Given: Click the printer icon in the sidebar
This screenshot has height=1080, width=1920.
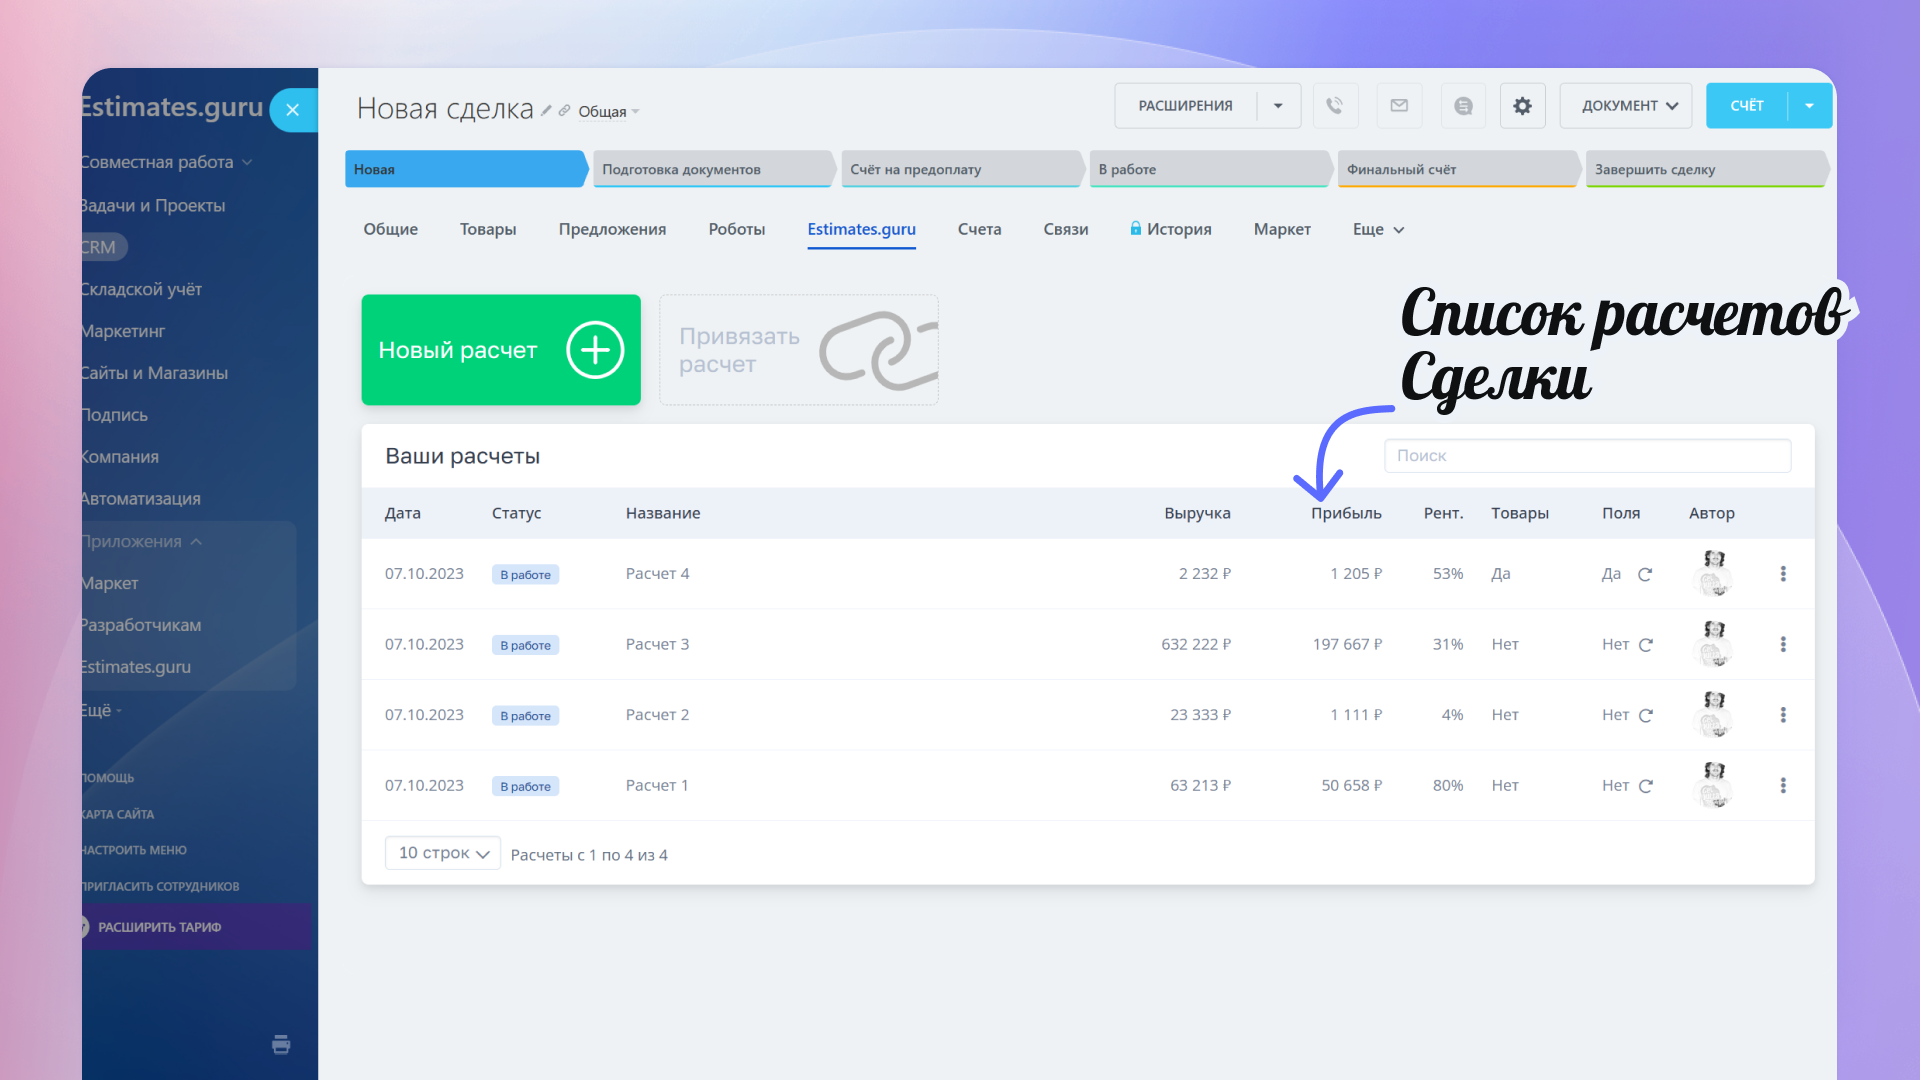Looking at the screenshot, I should click(281, 1045).
